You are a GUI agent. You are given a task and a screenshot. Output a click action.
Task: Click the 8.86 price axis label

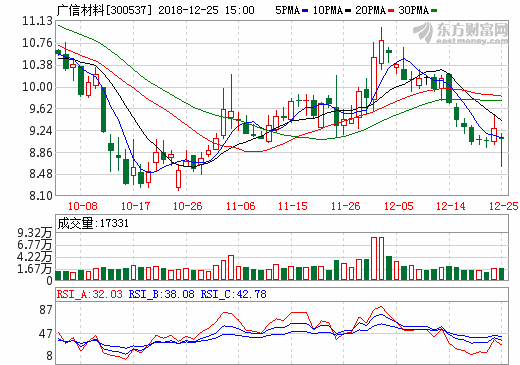[x=41, y=152]
